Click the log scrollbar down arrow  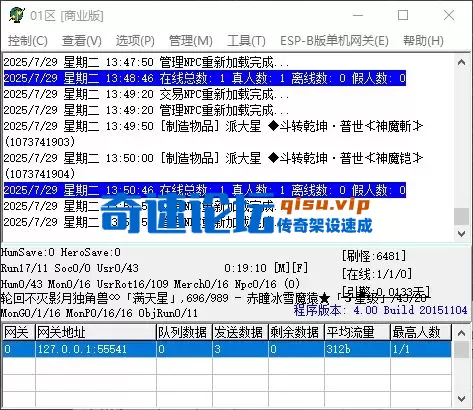pyautogui.click(x=462, y=233)
